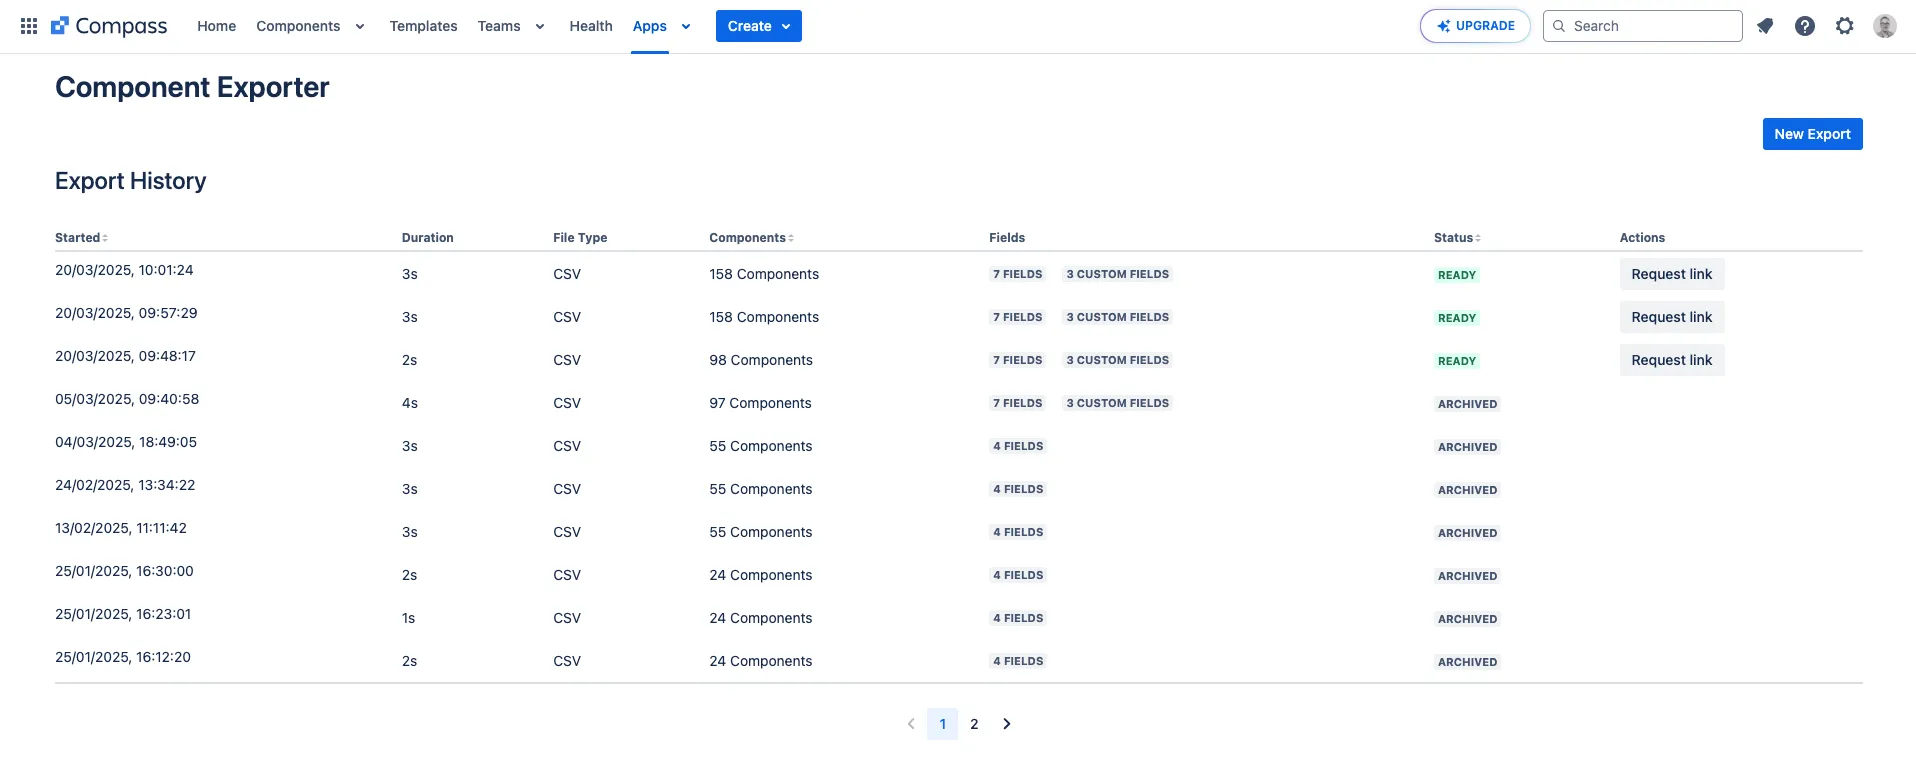Open the Templates page
1916x774 pixels.
tap(423, 26)
